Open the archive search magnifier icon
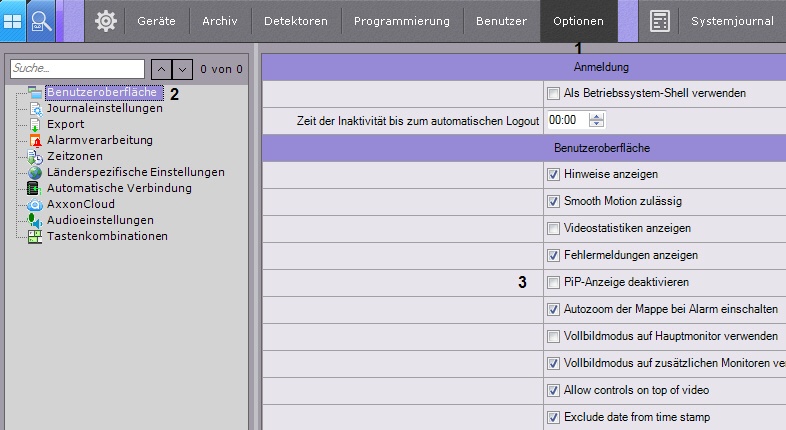This screenshot has height=430, width=786. [42, 20]
